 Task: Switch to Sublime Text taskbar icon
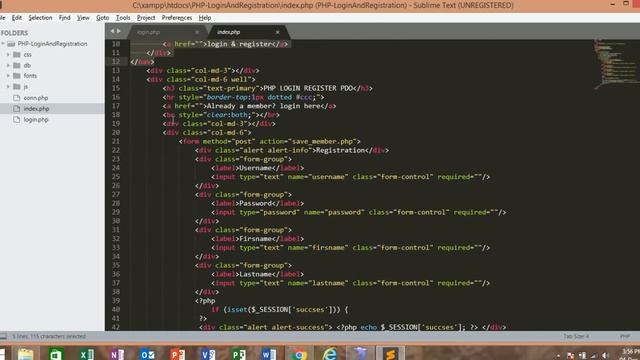(390, 354)
